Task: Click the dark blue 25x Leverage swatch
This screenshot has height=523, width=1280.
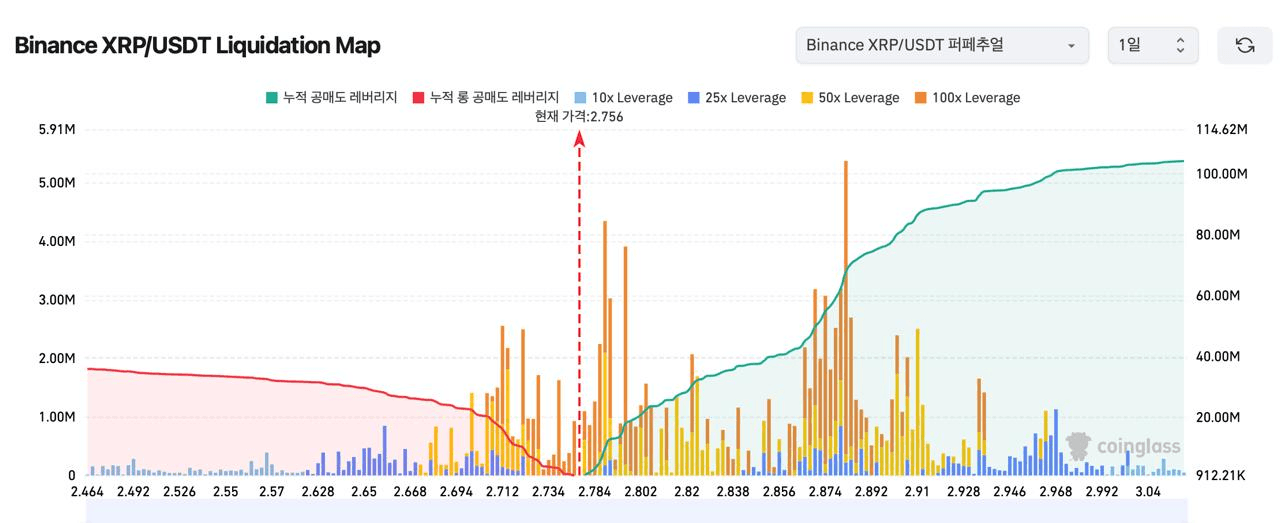Action: 693,98
